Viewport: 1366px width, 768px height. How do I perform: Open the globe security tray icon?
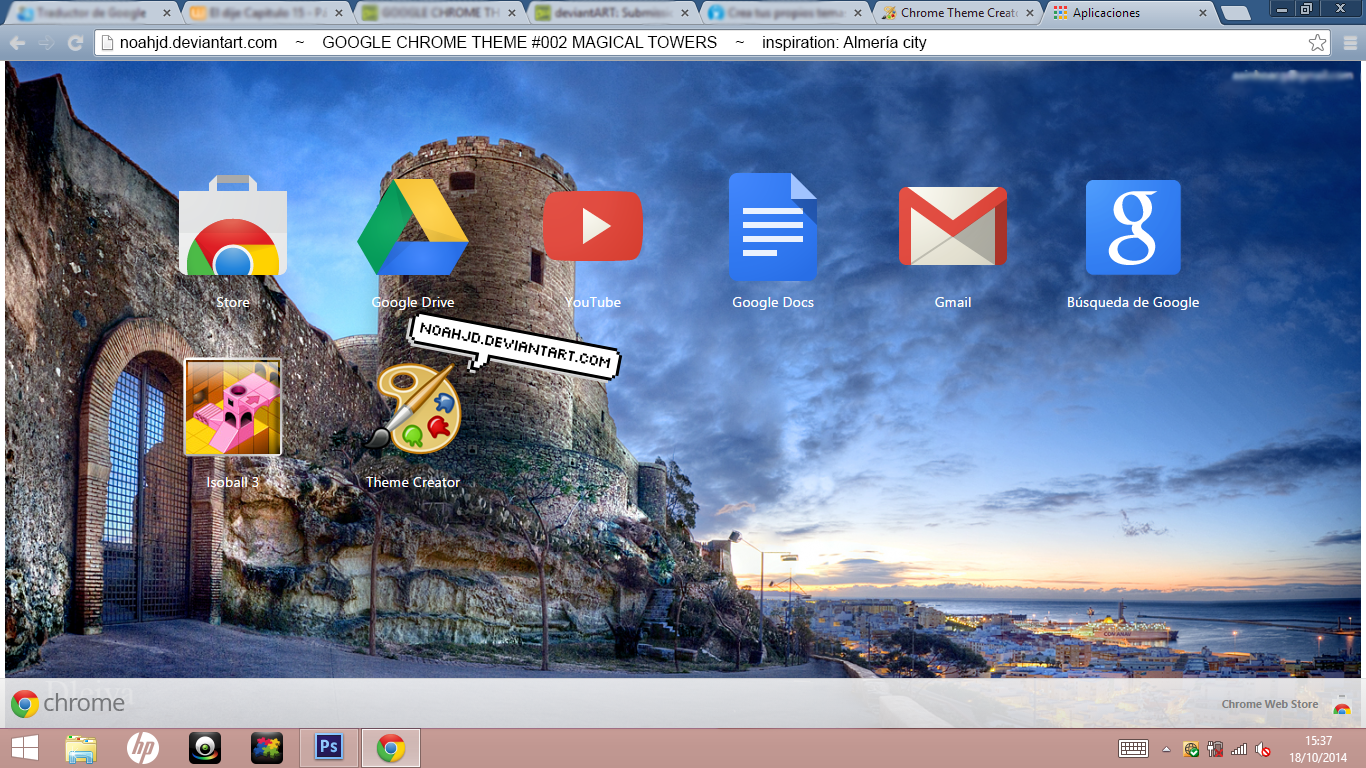[x=1191, y=748]
